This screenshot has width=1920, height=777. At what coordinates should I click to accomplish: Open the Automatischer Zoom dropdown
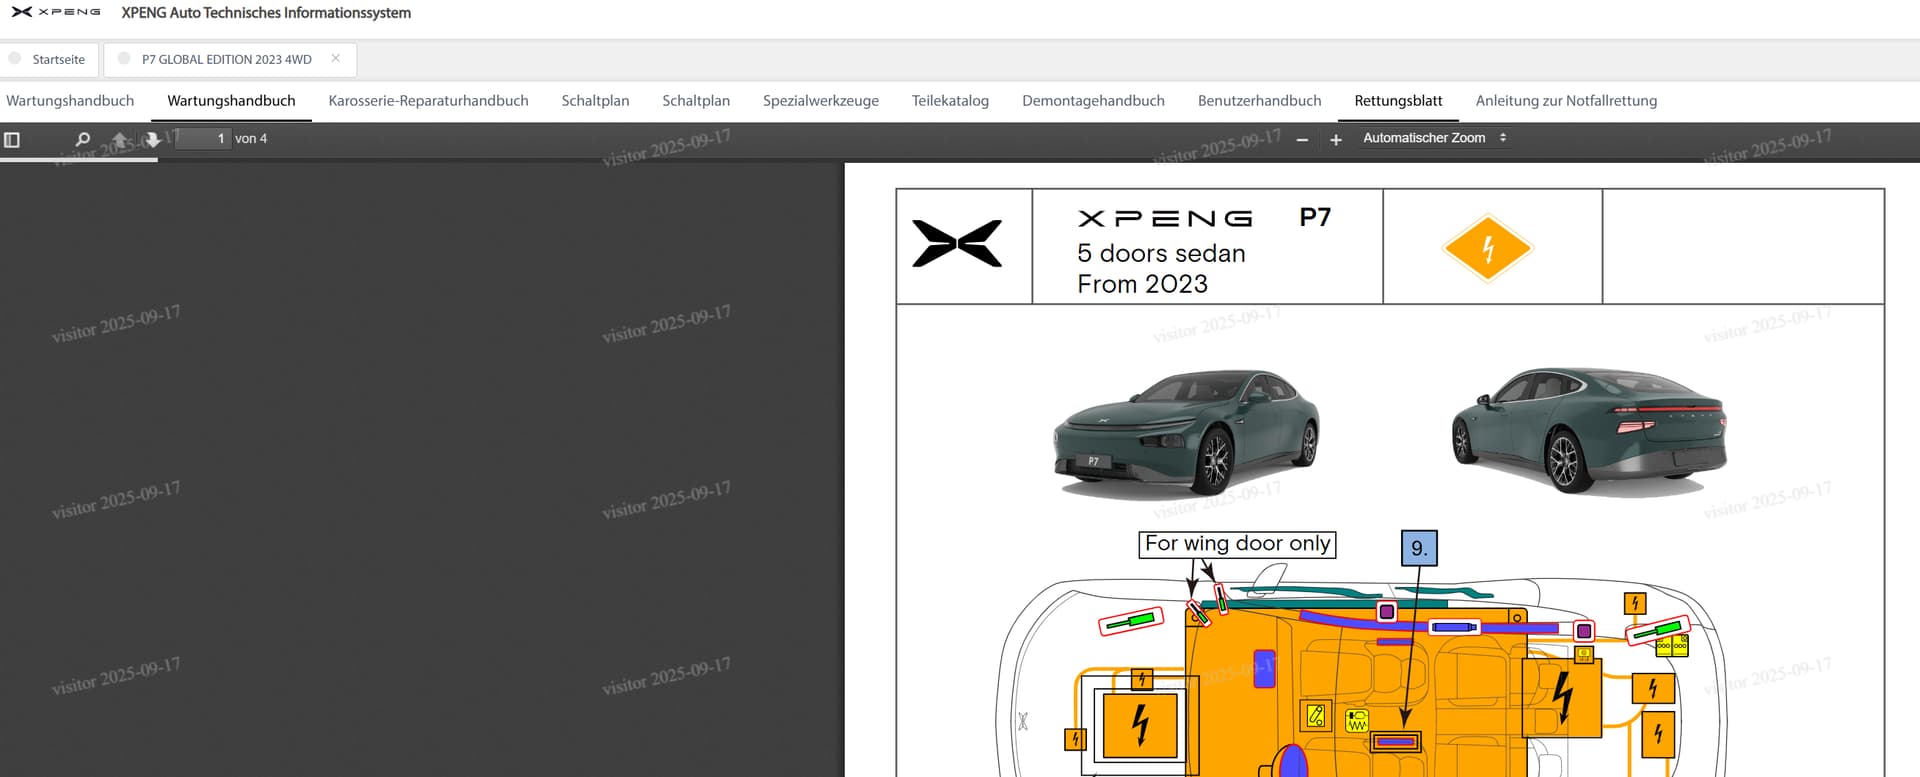[x=1433, y=138]
